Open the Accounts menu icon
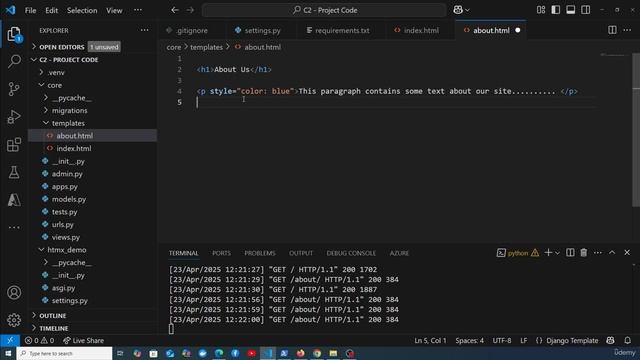 click(14, 293)
